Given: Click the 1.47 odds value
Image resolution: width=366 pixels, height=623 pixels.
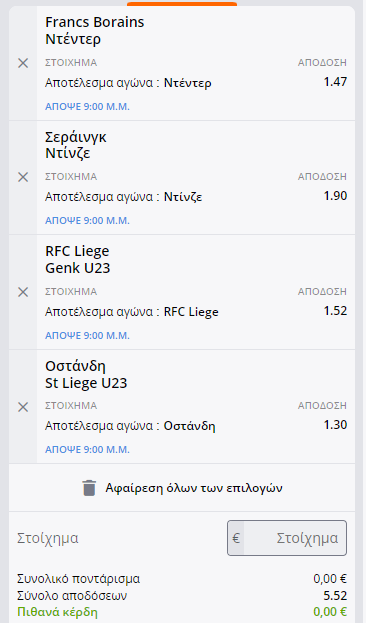Looking at the screenshot, I should pos(335,82).
